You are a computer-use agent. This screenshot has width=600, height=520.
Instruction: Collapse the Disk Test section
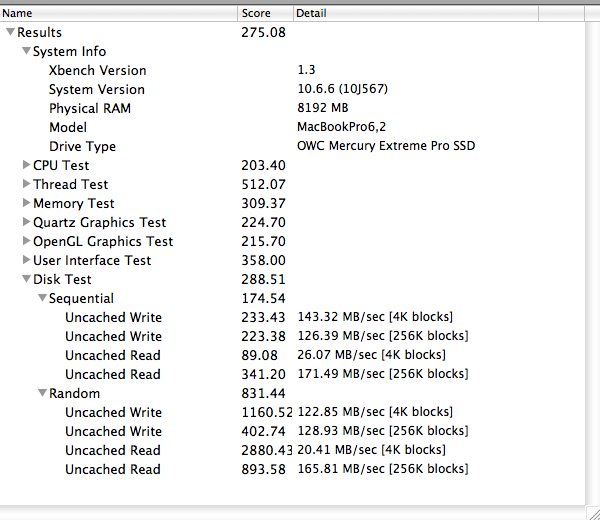tap(26, 279)
